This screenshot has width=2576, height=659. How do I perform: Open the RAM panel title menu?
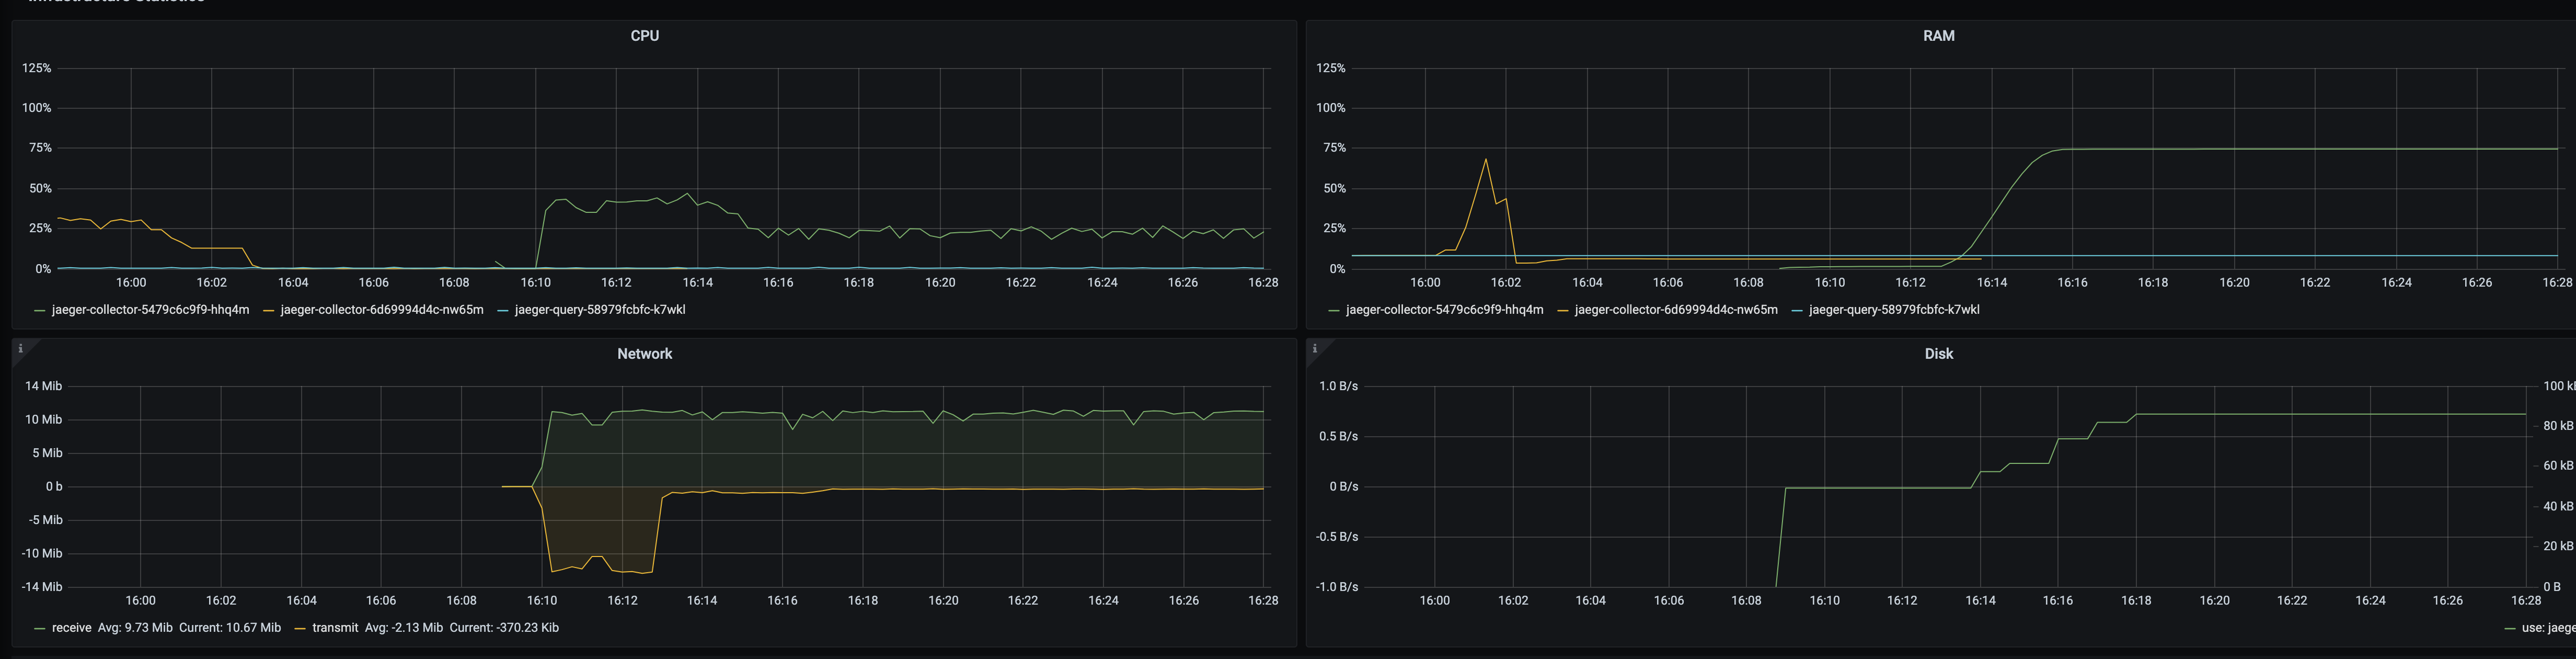point(1938,36)
